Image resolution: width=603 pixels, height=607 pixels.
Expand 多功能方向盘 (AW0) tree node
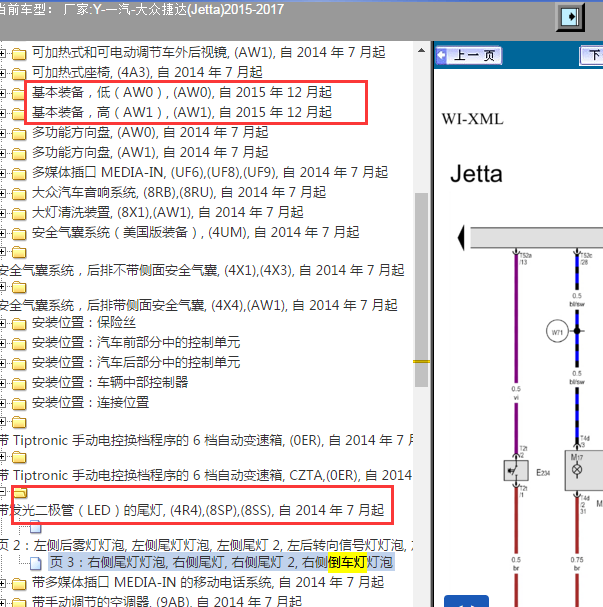[x=2, y=133]
